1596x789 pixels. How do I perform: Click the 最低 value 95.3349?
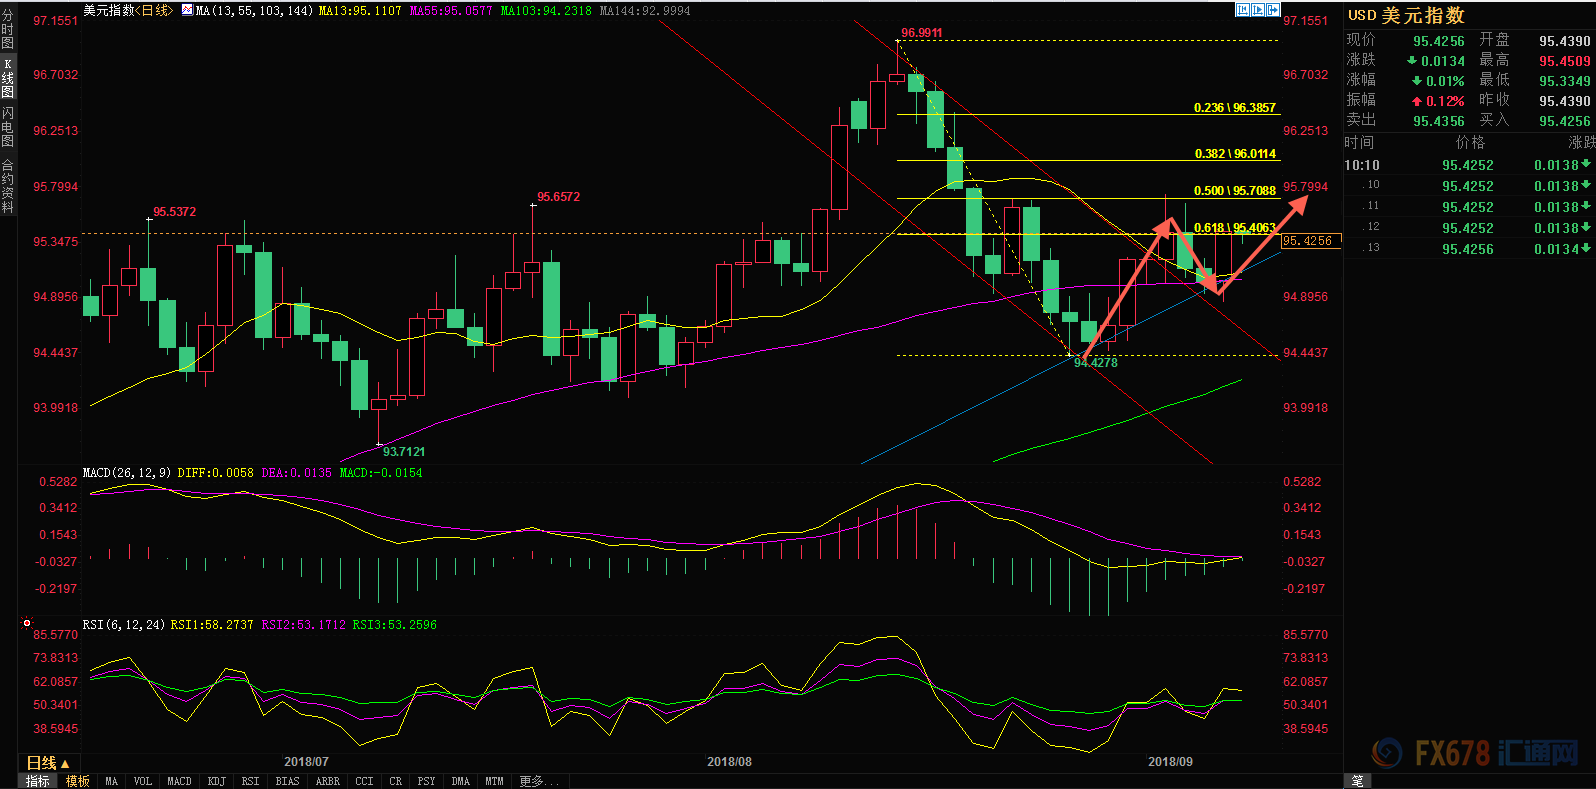coord(1564,81)
